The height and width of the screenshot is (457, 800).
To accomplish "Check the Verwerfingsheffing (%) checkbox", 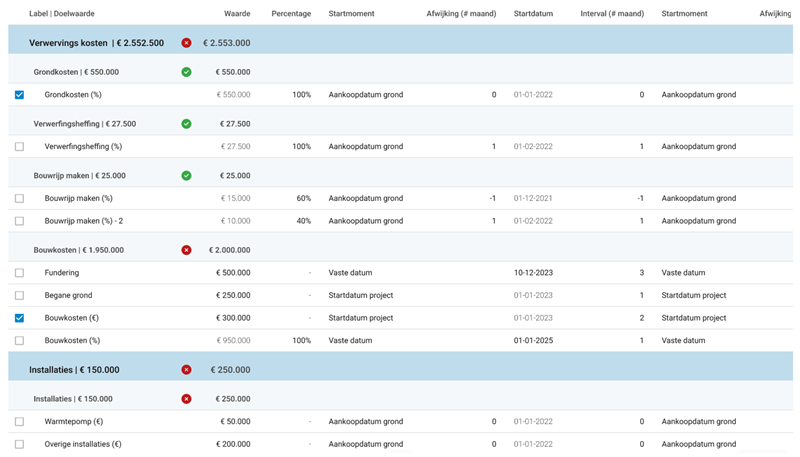I will pos(20,147).
